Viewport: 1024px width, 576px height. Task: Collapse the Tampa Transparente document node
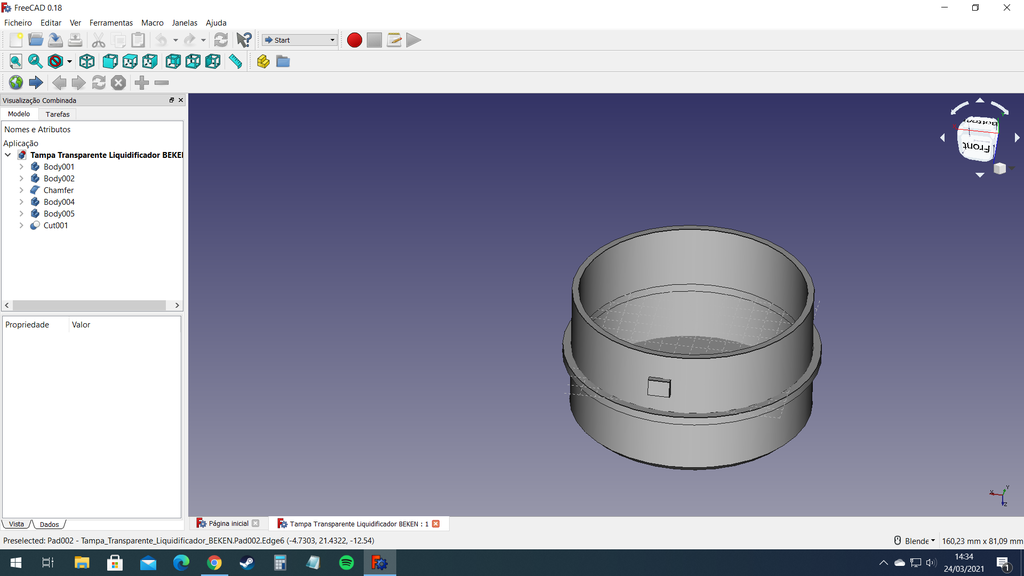pos(8,155)
